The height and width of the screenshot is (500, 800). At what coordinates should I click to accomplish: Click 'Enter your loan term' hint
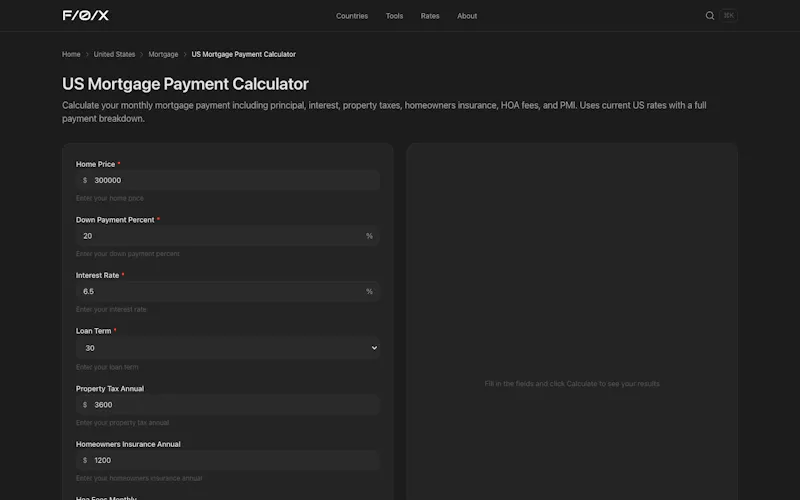[x=107, y=367]
